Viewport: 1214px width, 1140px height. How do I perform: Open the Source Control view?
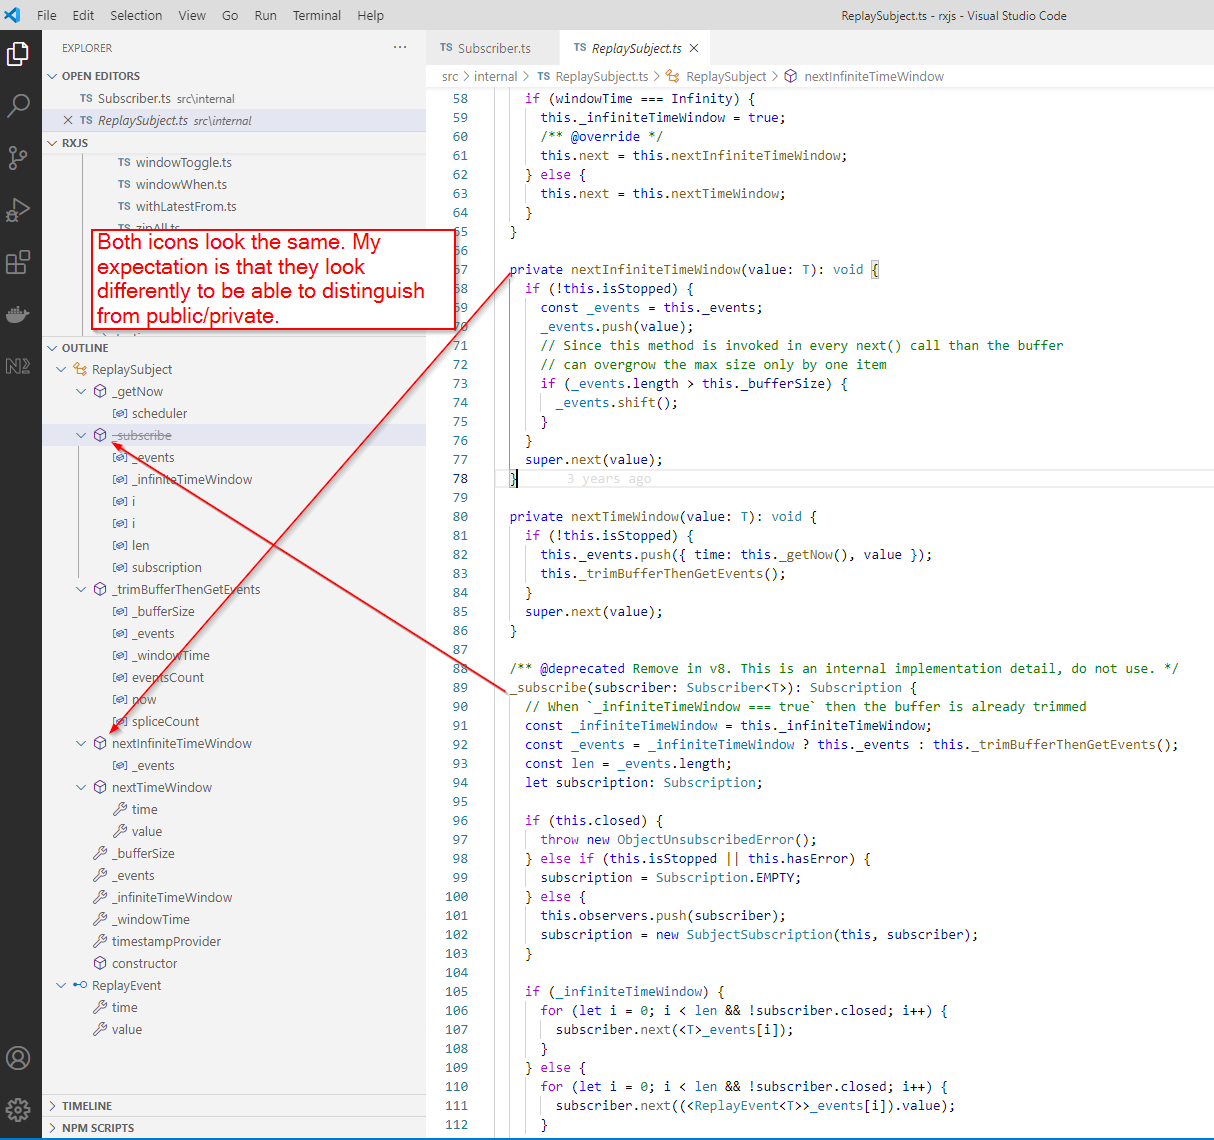click(x=16, y=157)
